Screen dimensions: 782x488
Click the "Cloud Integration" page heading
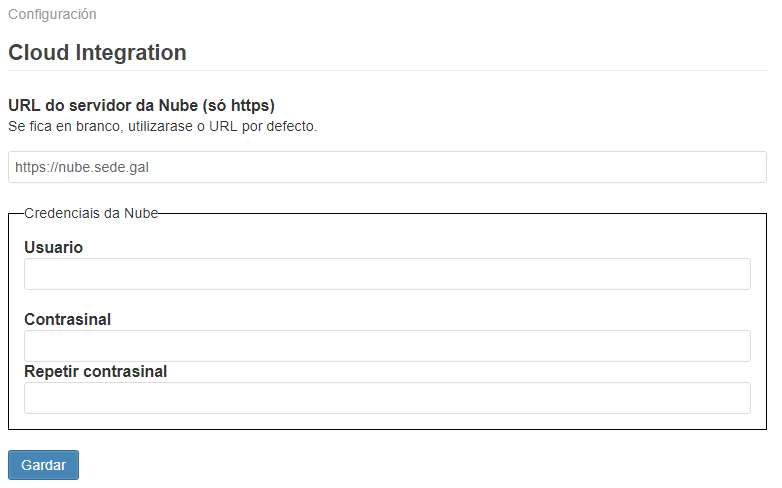click(x=97, y=52)
